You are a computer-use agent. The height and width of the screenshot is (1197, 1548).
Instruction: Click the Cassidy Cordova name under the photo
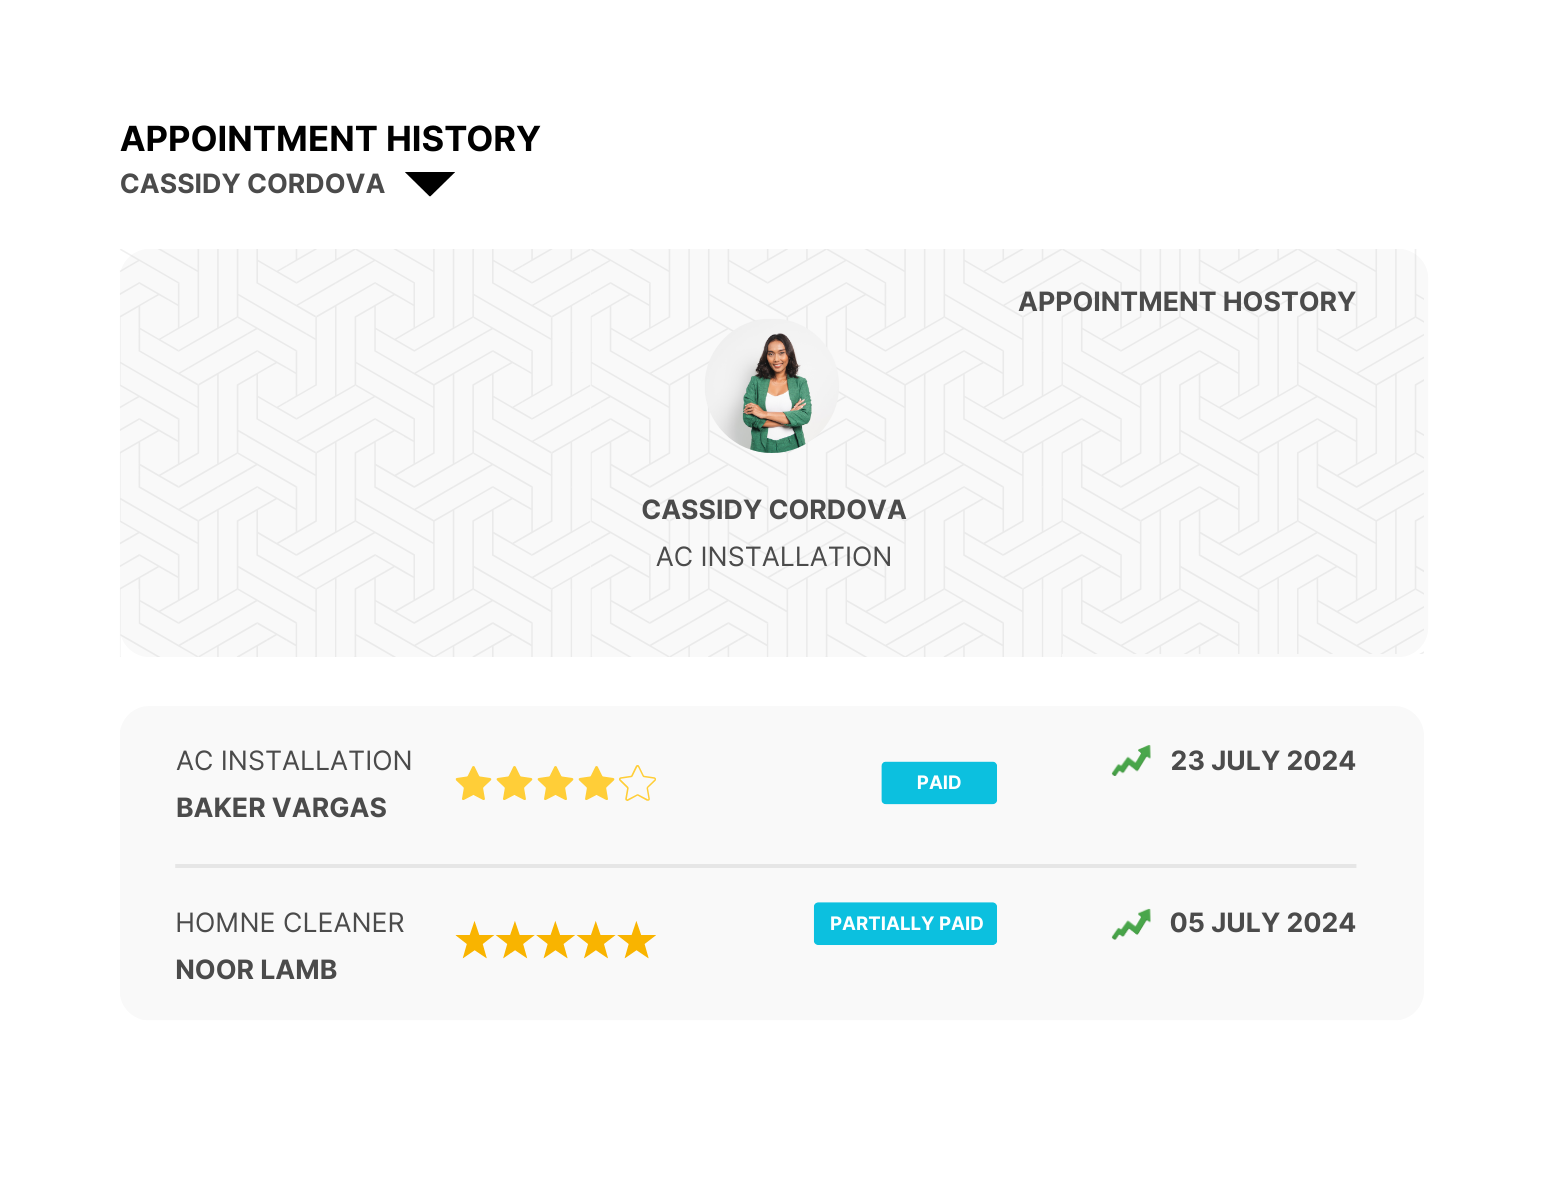[773, 510]
